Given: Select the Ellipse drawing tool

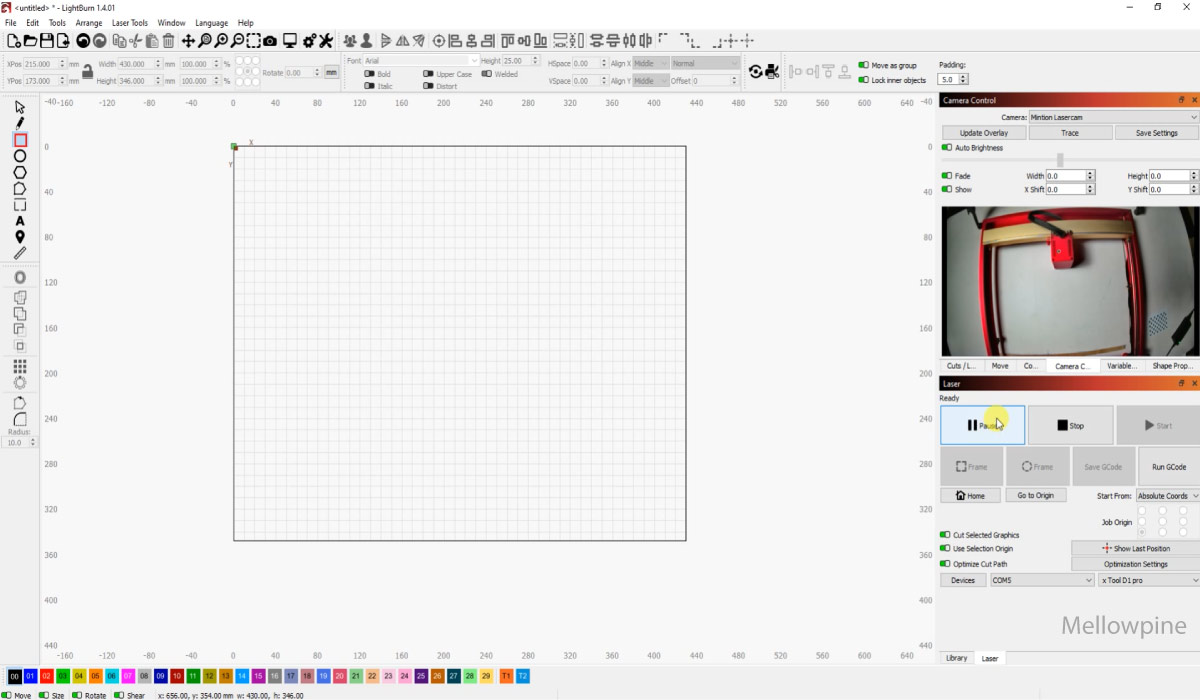Looking at the screenshot, I should [20, 156].
